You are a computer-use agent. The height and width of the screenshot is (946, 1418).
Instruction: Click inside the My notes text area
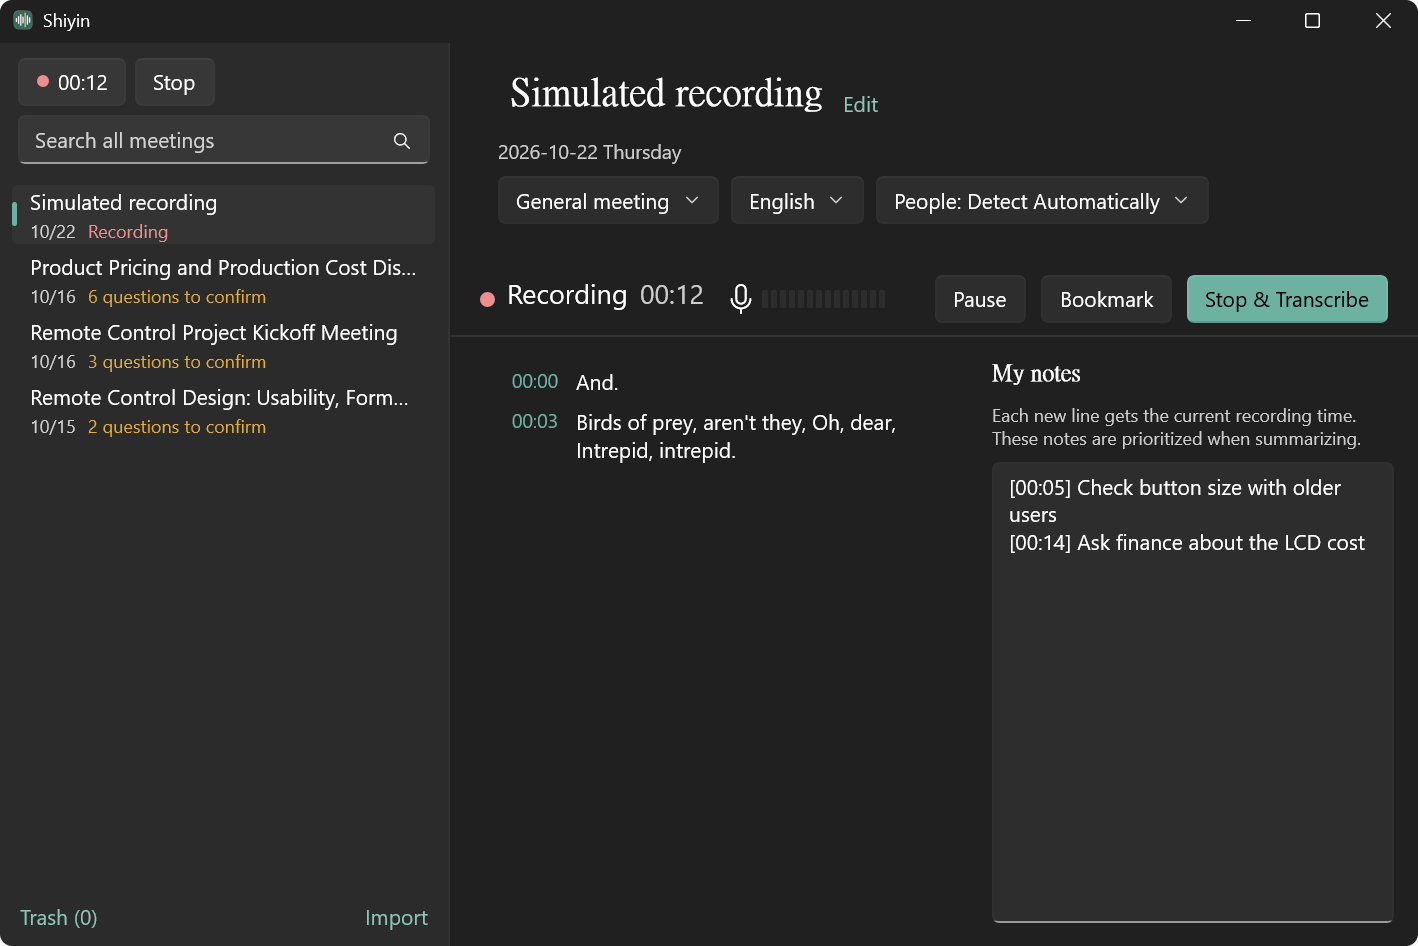tap(1192, 692)
